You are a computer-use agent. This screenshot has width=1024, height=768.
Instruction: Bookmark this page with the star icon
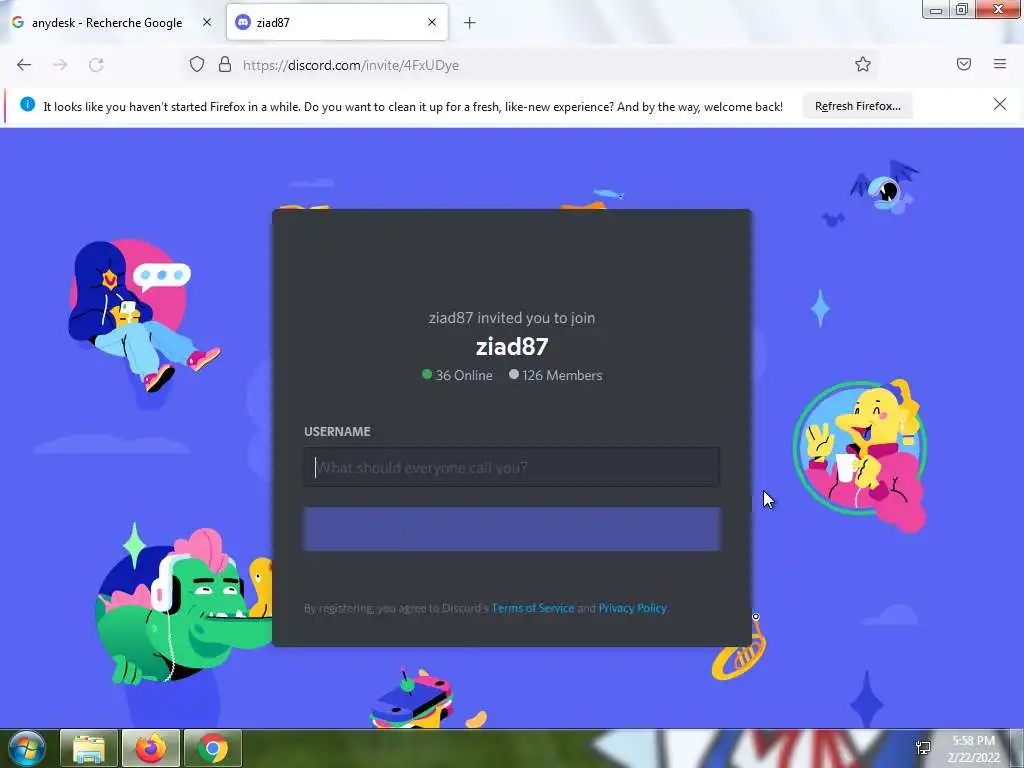click(x=863, y=64)
